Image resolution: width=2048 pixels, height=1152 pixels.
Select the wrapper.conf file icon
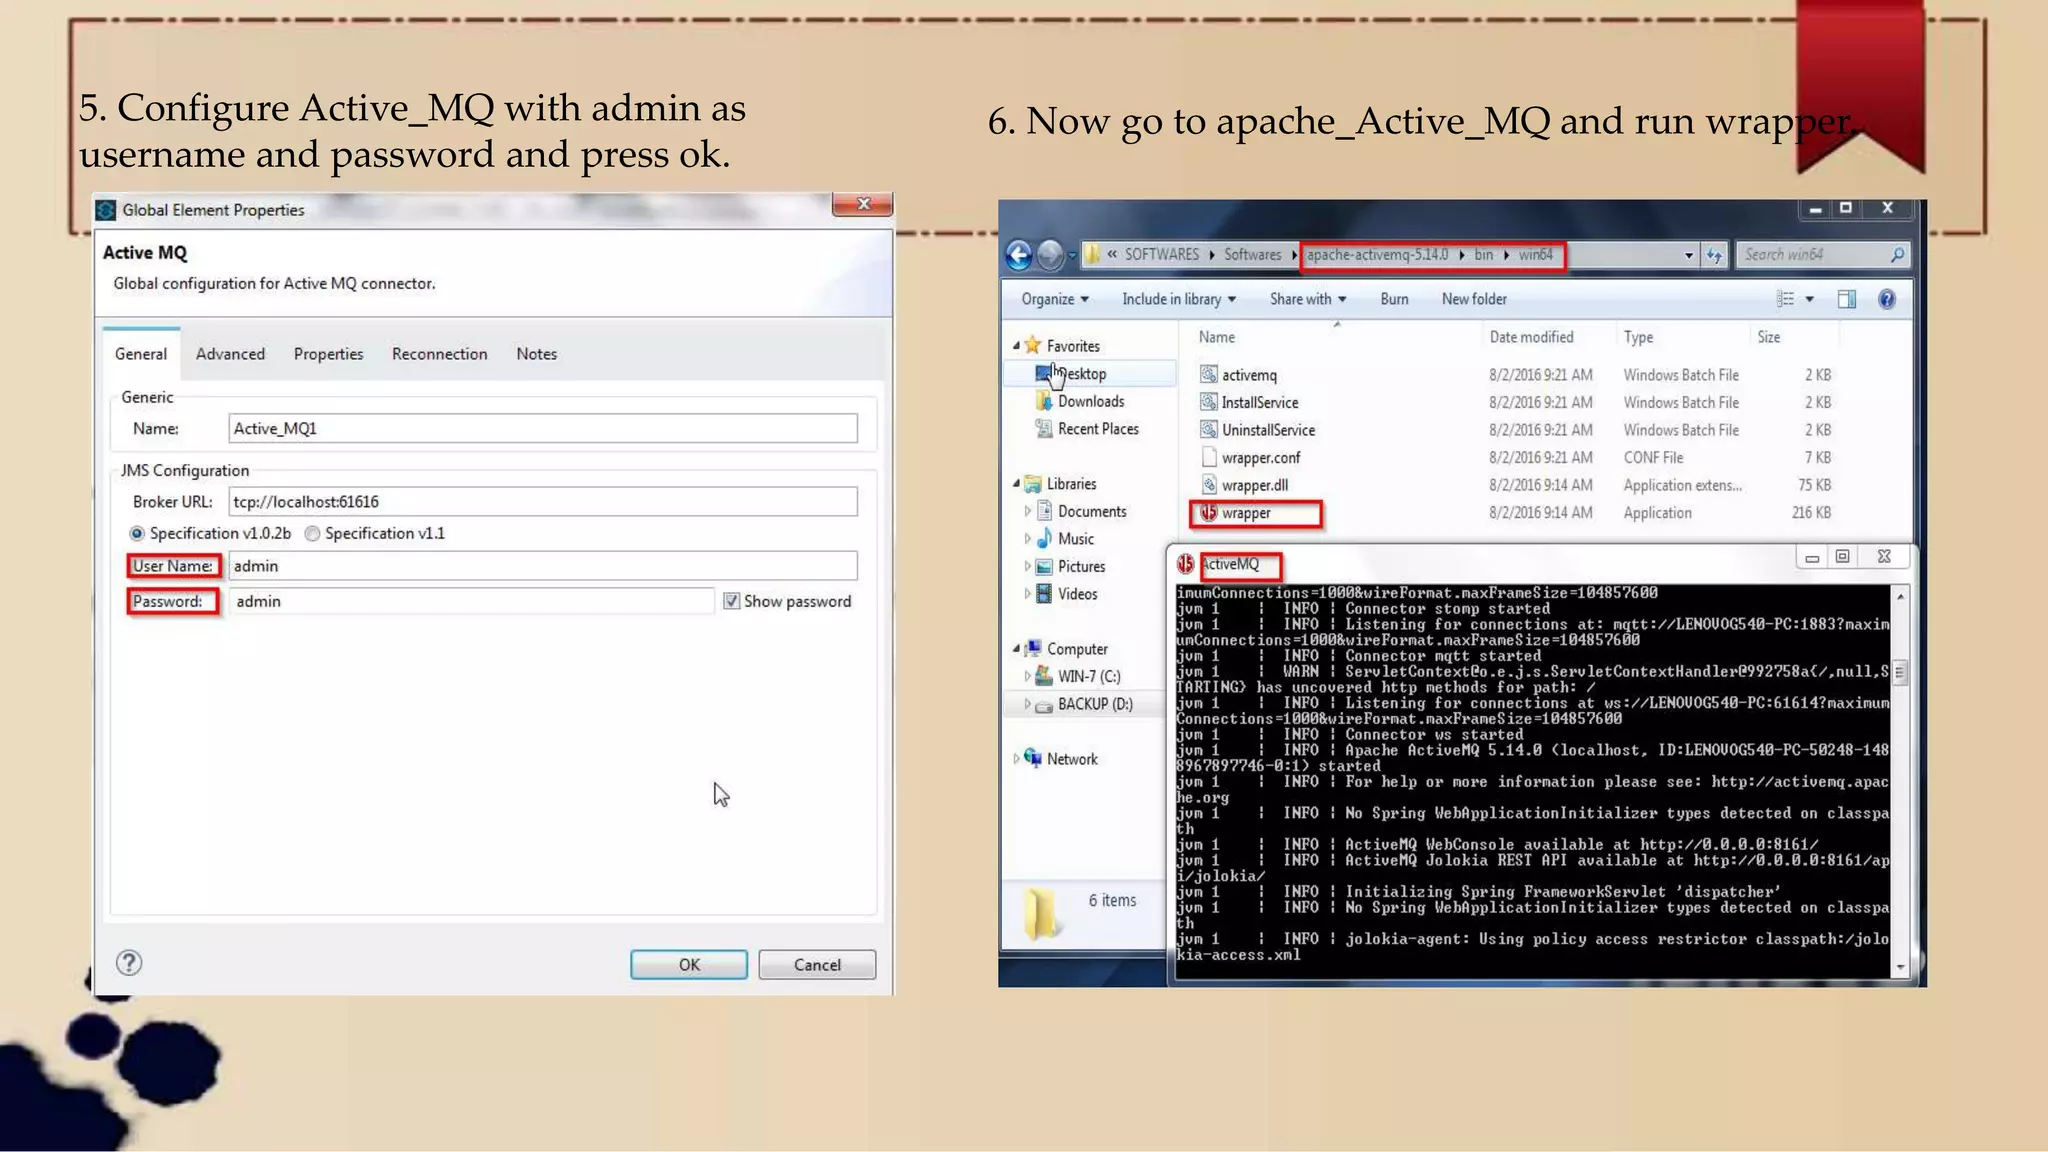[x=1208, y=457]
